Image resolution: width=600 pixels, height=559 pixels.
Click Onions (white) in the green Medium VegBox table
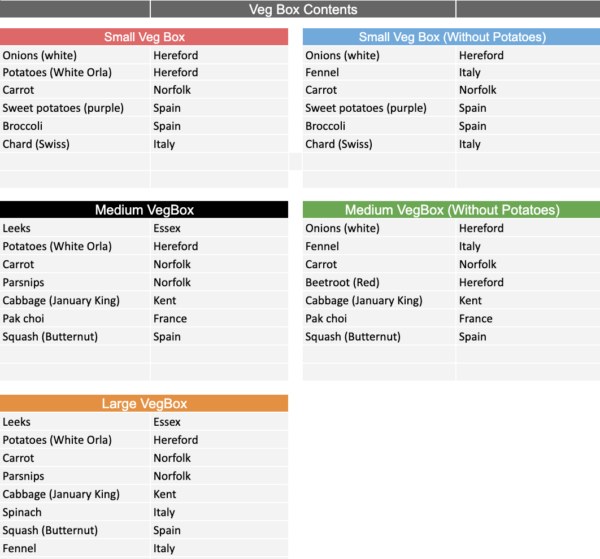(343, 229)
